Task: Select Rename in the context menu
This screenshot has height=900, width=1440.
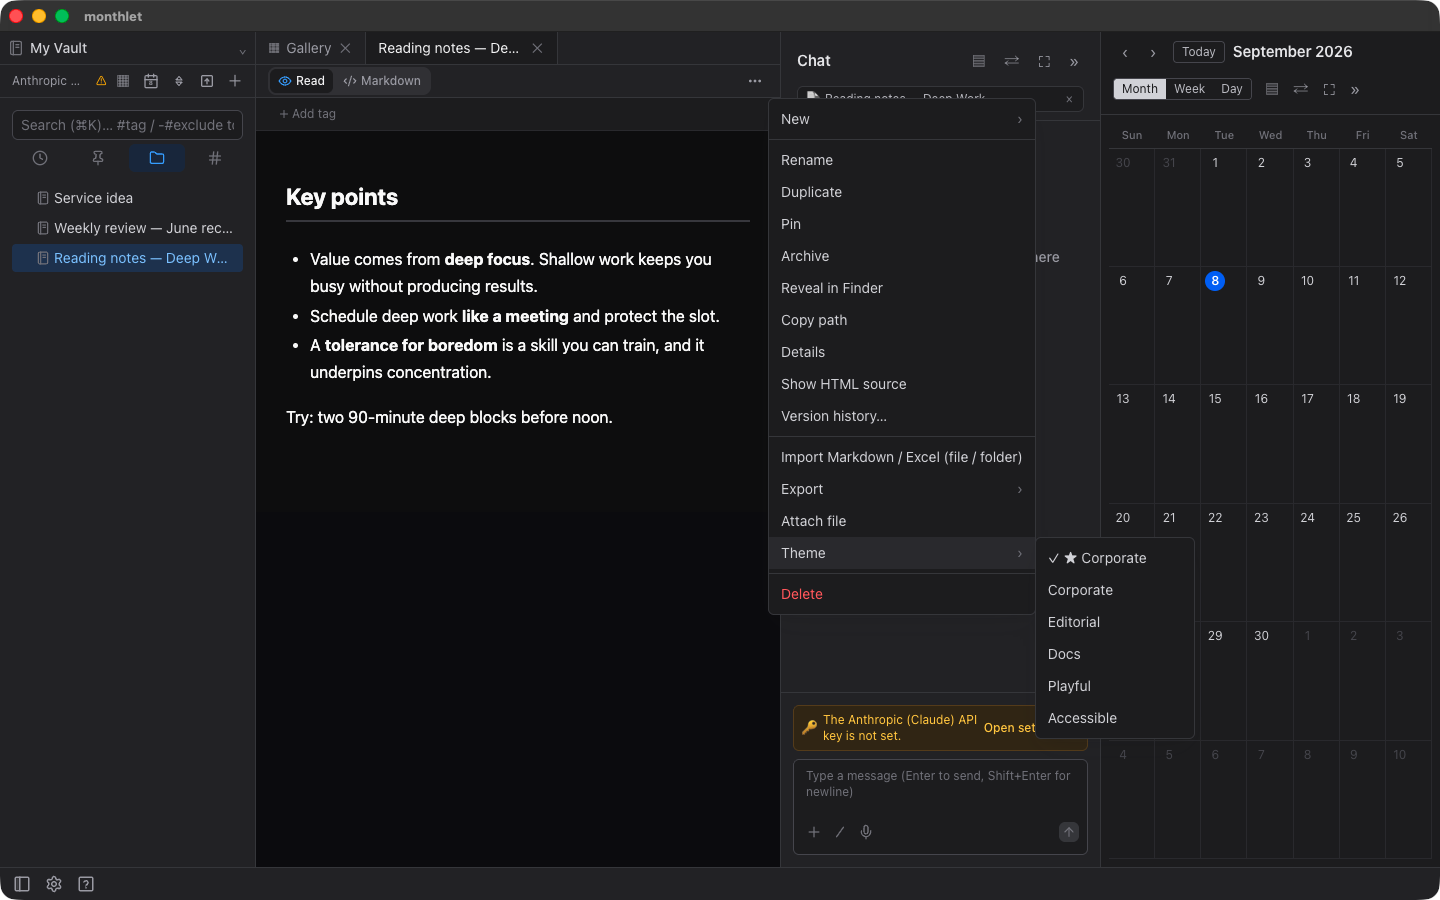Action: pyautogui.click(x=901, y=160)
